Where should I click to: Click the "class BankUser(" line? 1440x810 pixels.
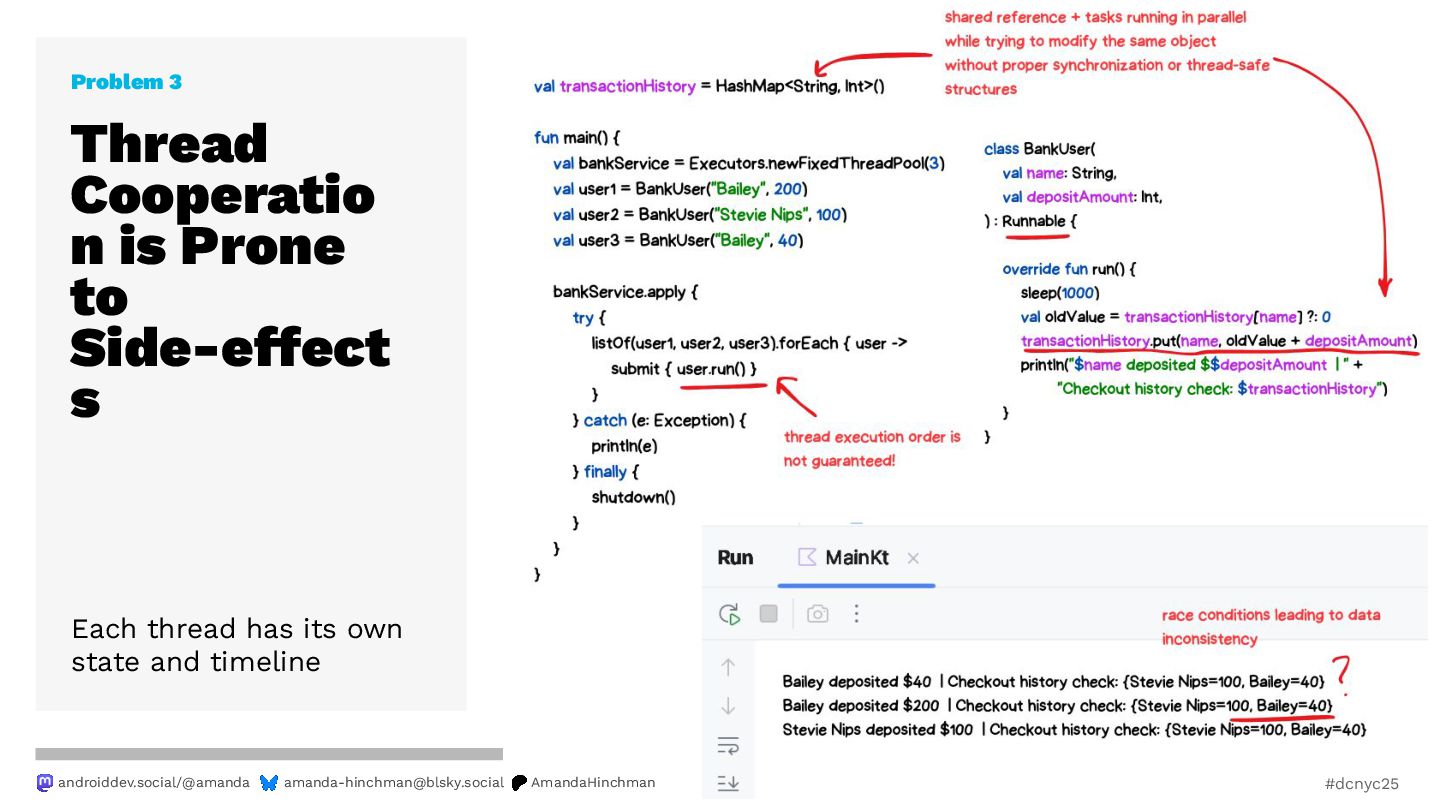click(1040, 149)
